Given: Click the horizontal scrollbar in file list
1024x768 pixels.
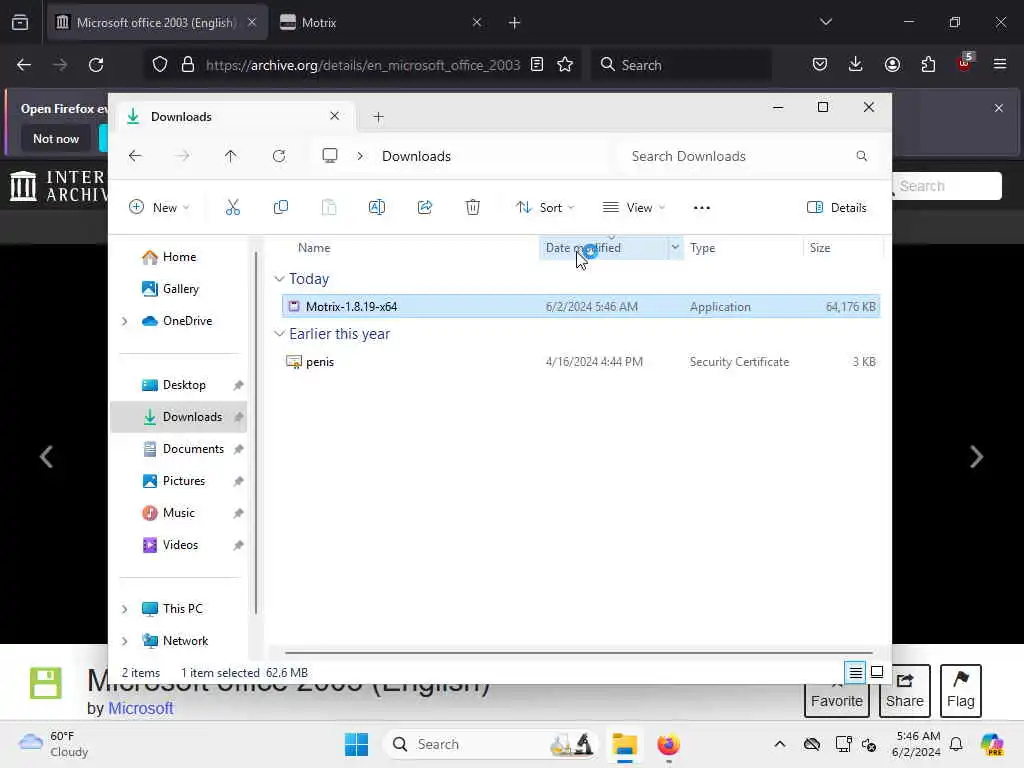Looking at the screenshot, I should tap(579, 652).
